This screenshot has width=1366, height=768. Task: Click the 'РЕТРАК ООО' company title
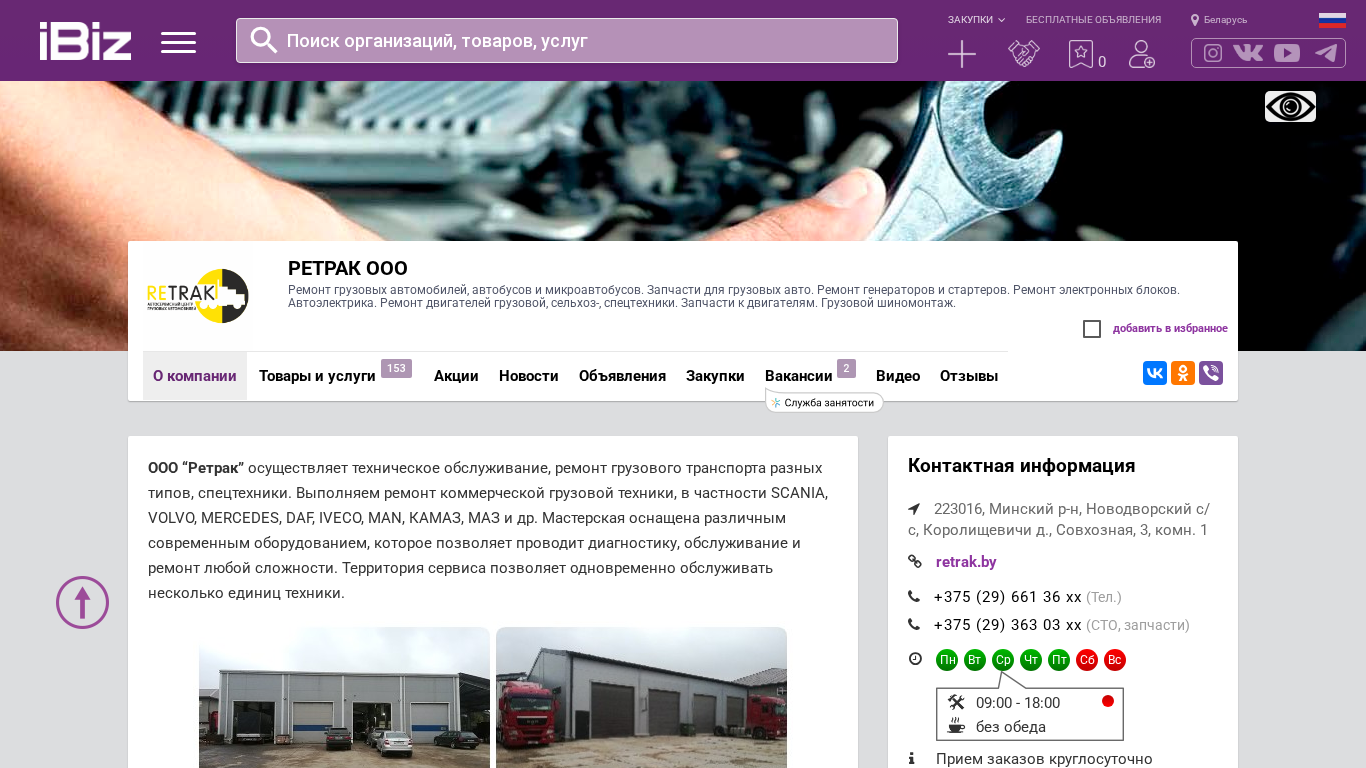[x=348, y=268]
